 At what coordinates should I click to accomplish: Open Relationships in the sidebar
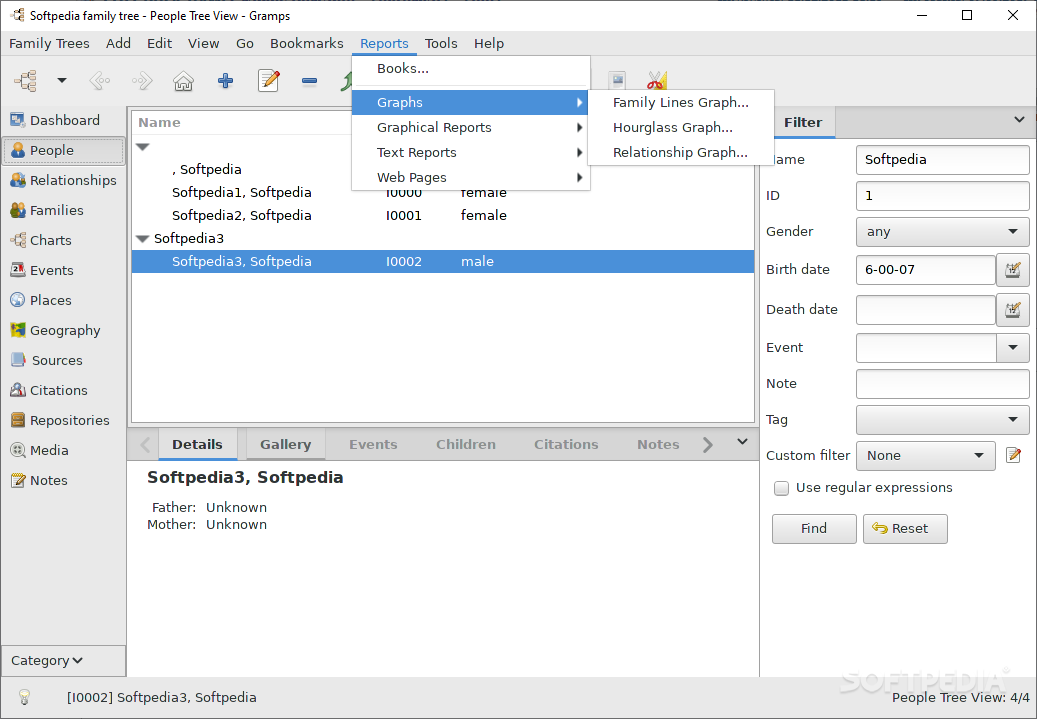(x=63, y=180)
